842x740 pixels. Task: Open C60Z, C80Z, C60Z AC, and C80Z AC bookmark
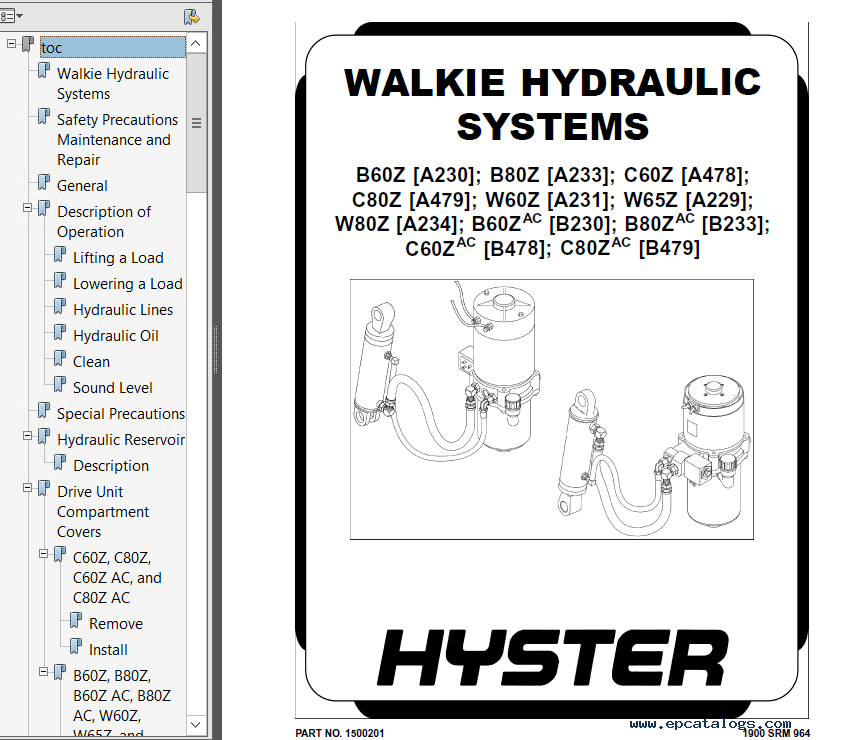[117, 578]
